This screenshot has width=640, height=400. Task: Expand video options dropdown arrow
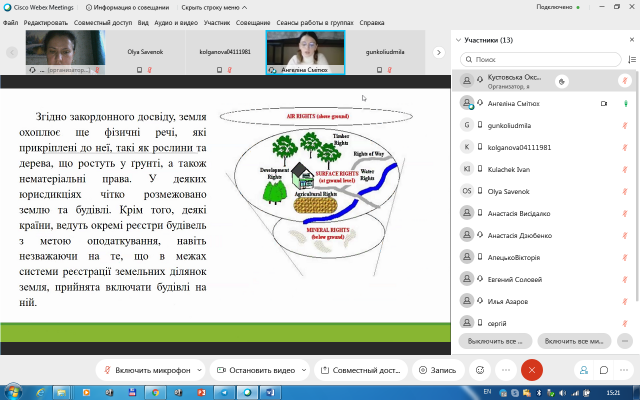(302, 370)
